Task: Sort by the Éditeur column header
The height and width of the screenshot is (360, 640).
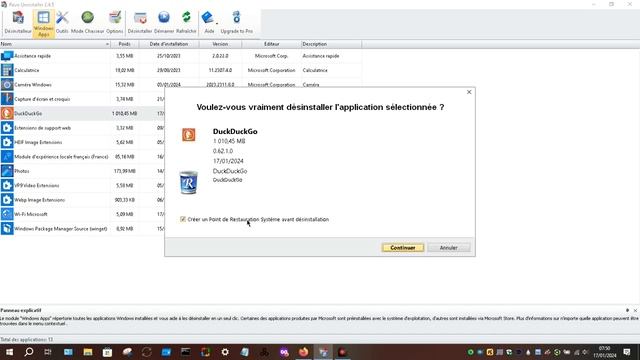Action: 271,44
